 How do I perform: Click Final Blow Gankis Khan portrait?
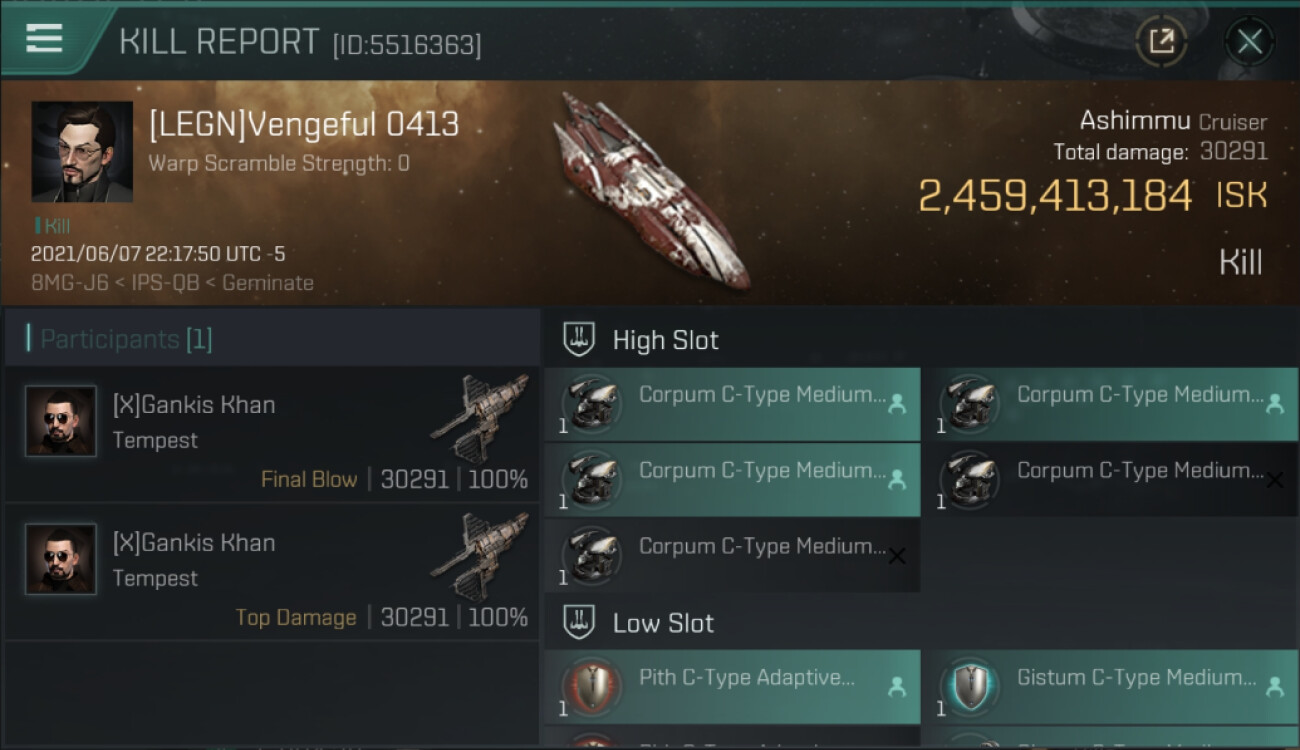tap(61, 422)
